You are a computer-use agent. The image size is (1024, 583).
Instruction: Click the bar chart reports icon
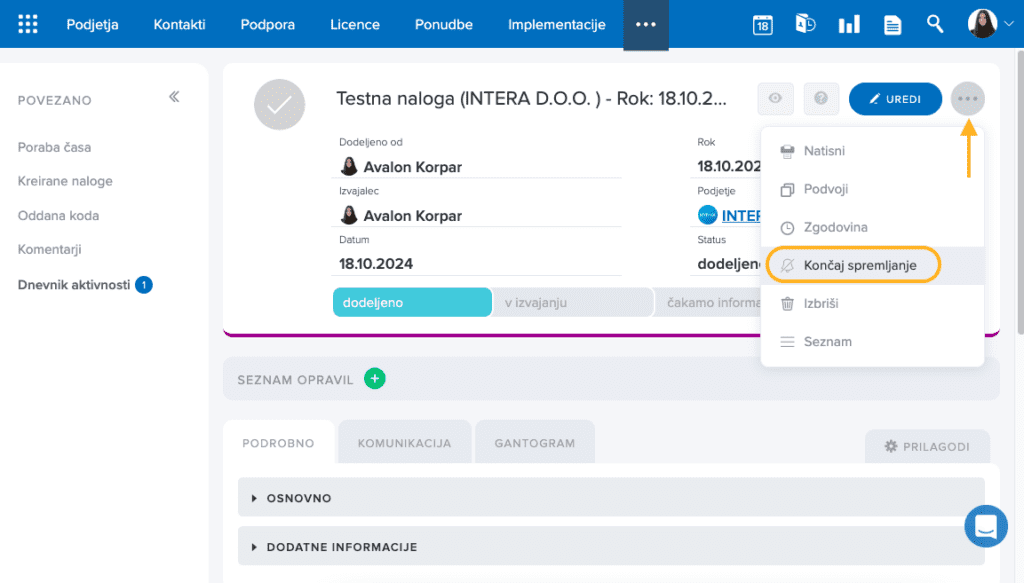[849, 25]
